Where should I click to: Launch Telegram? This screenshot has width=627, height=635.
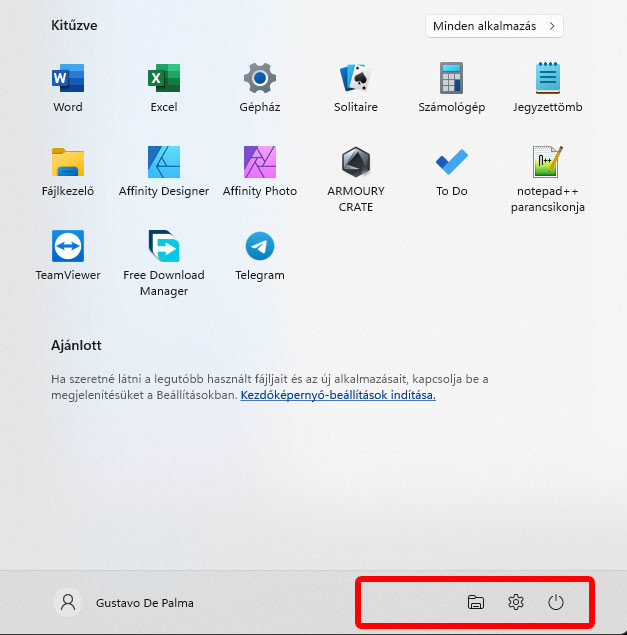(x=260, y=247)
